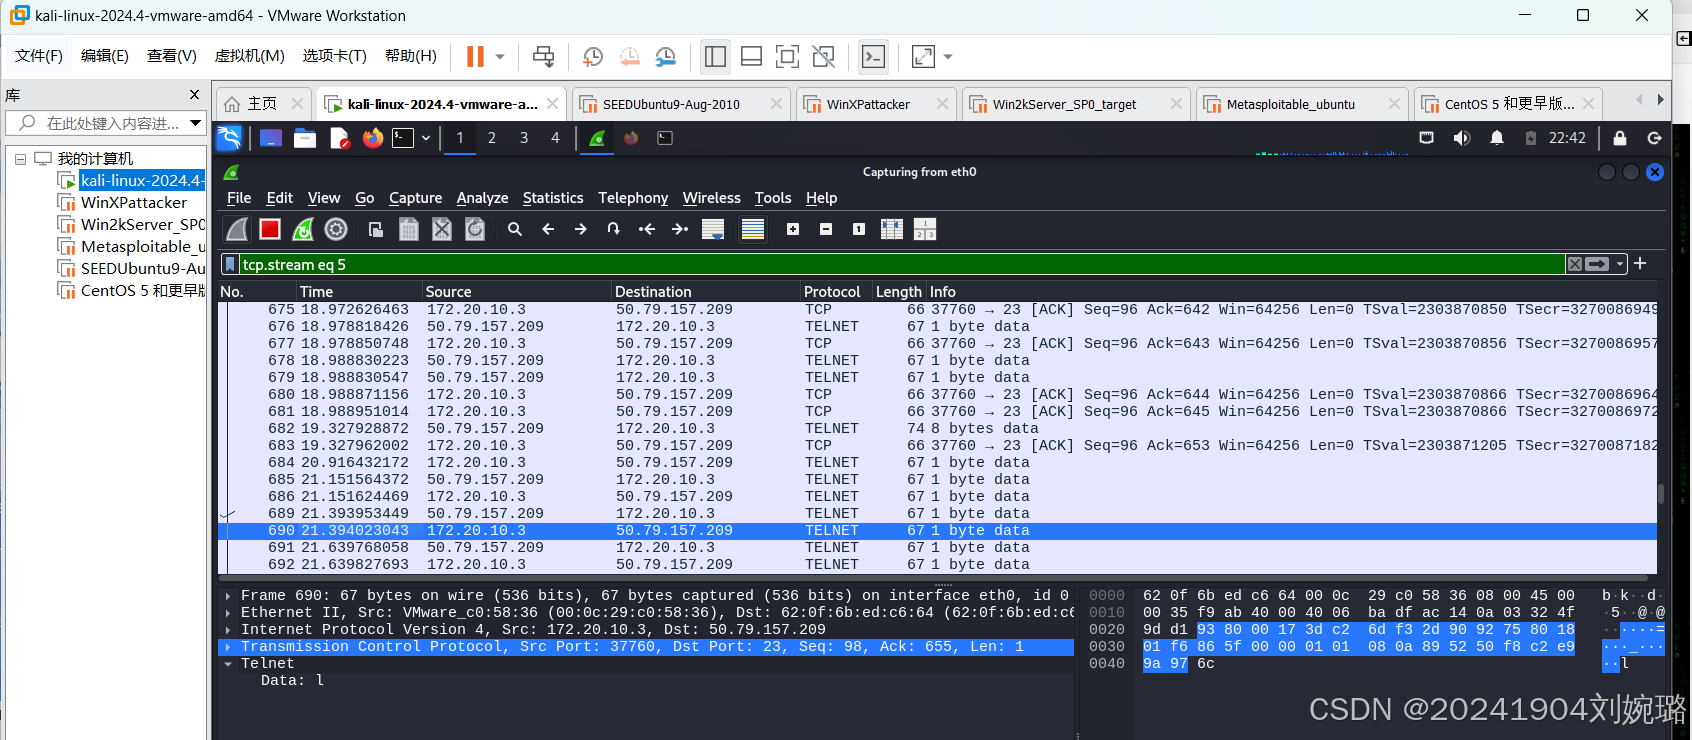
Task: Go forward to next packet
Action: click(581, 229)
